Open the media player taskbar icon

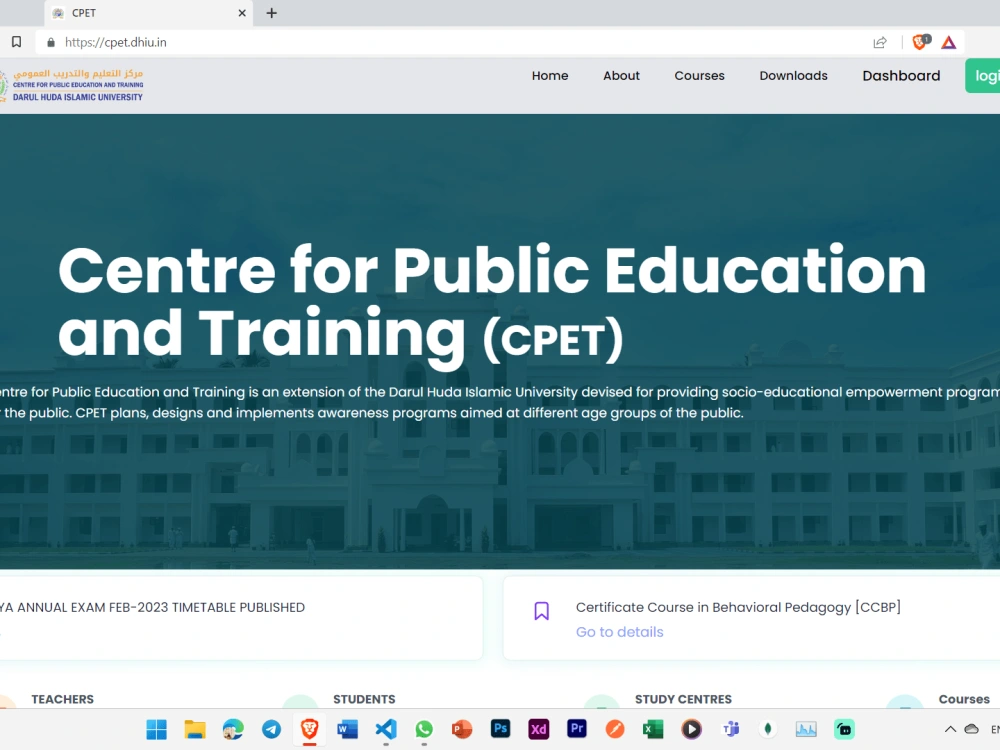(691, 729)
